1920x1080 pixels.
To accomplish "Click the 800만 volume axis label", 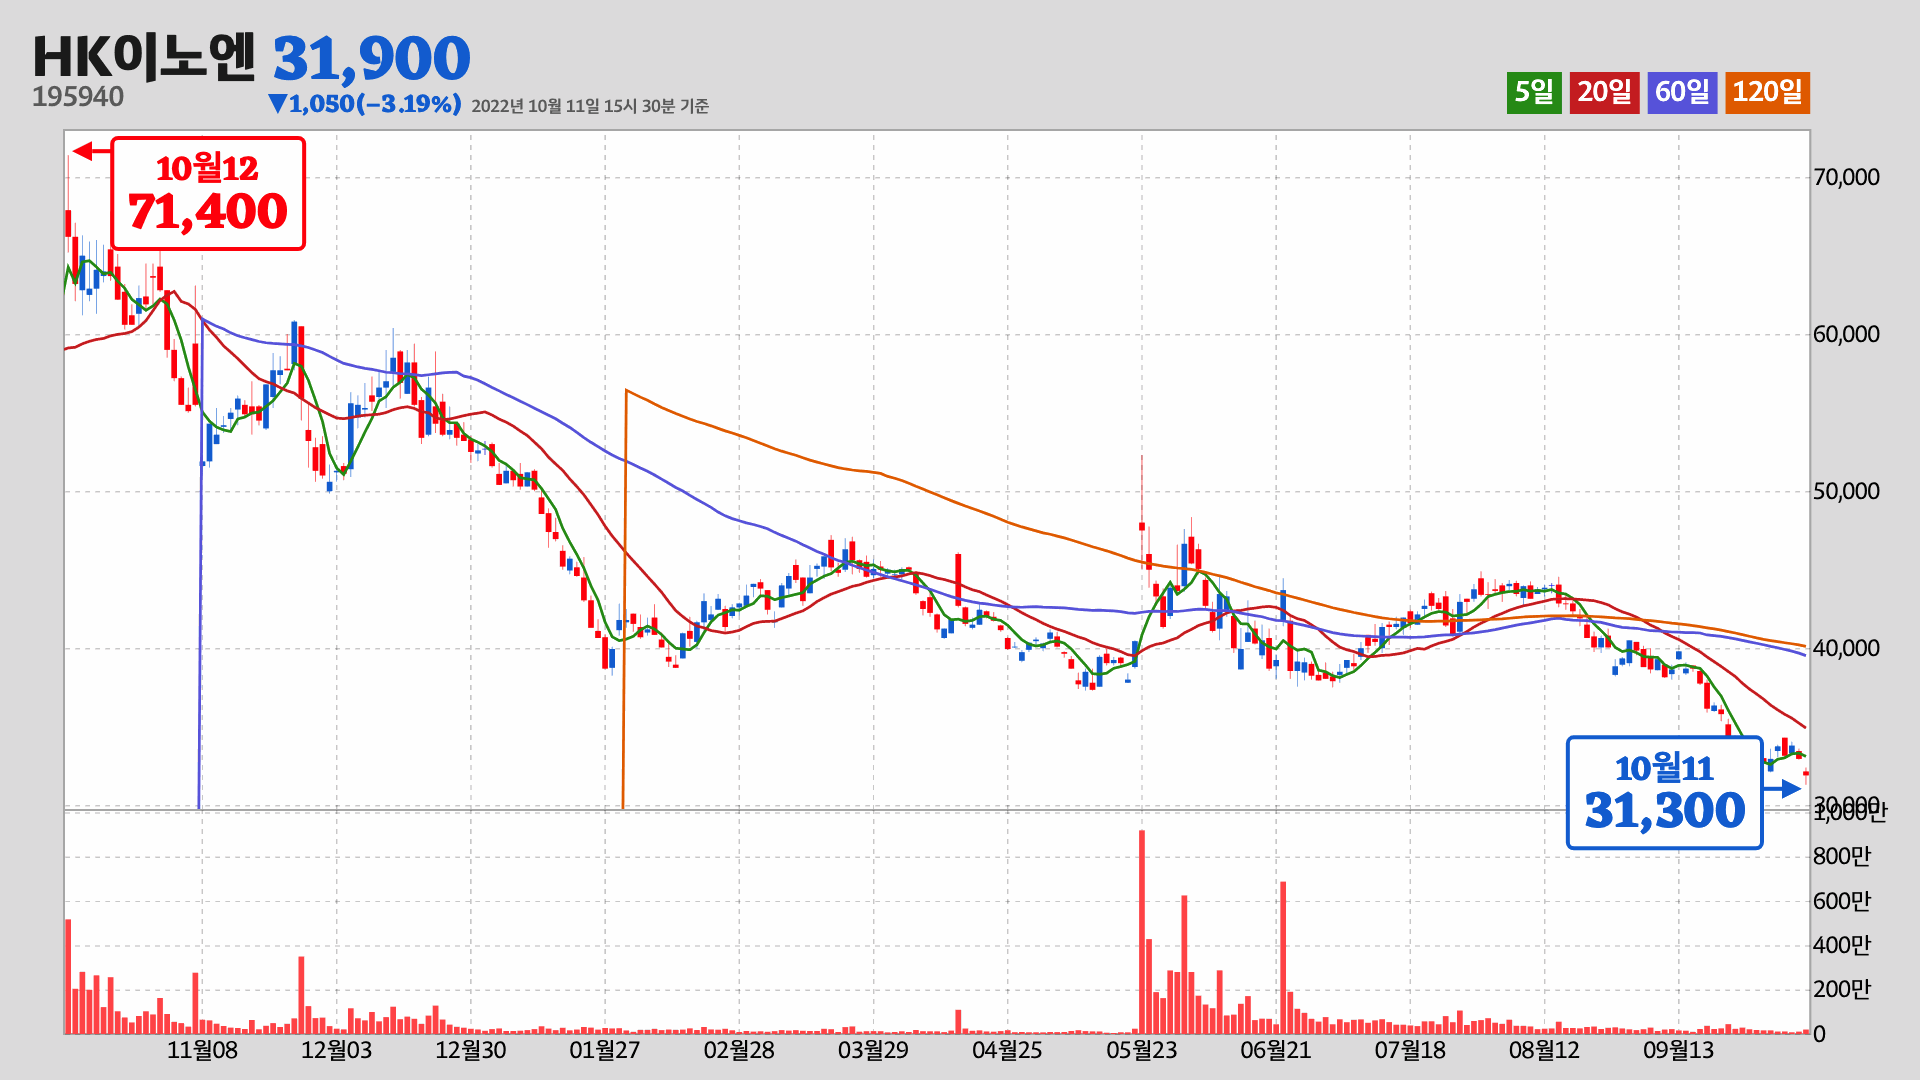I will (x=1842, y=856).
